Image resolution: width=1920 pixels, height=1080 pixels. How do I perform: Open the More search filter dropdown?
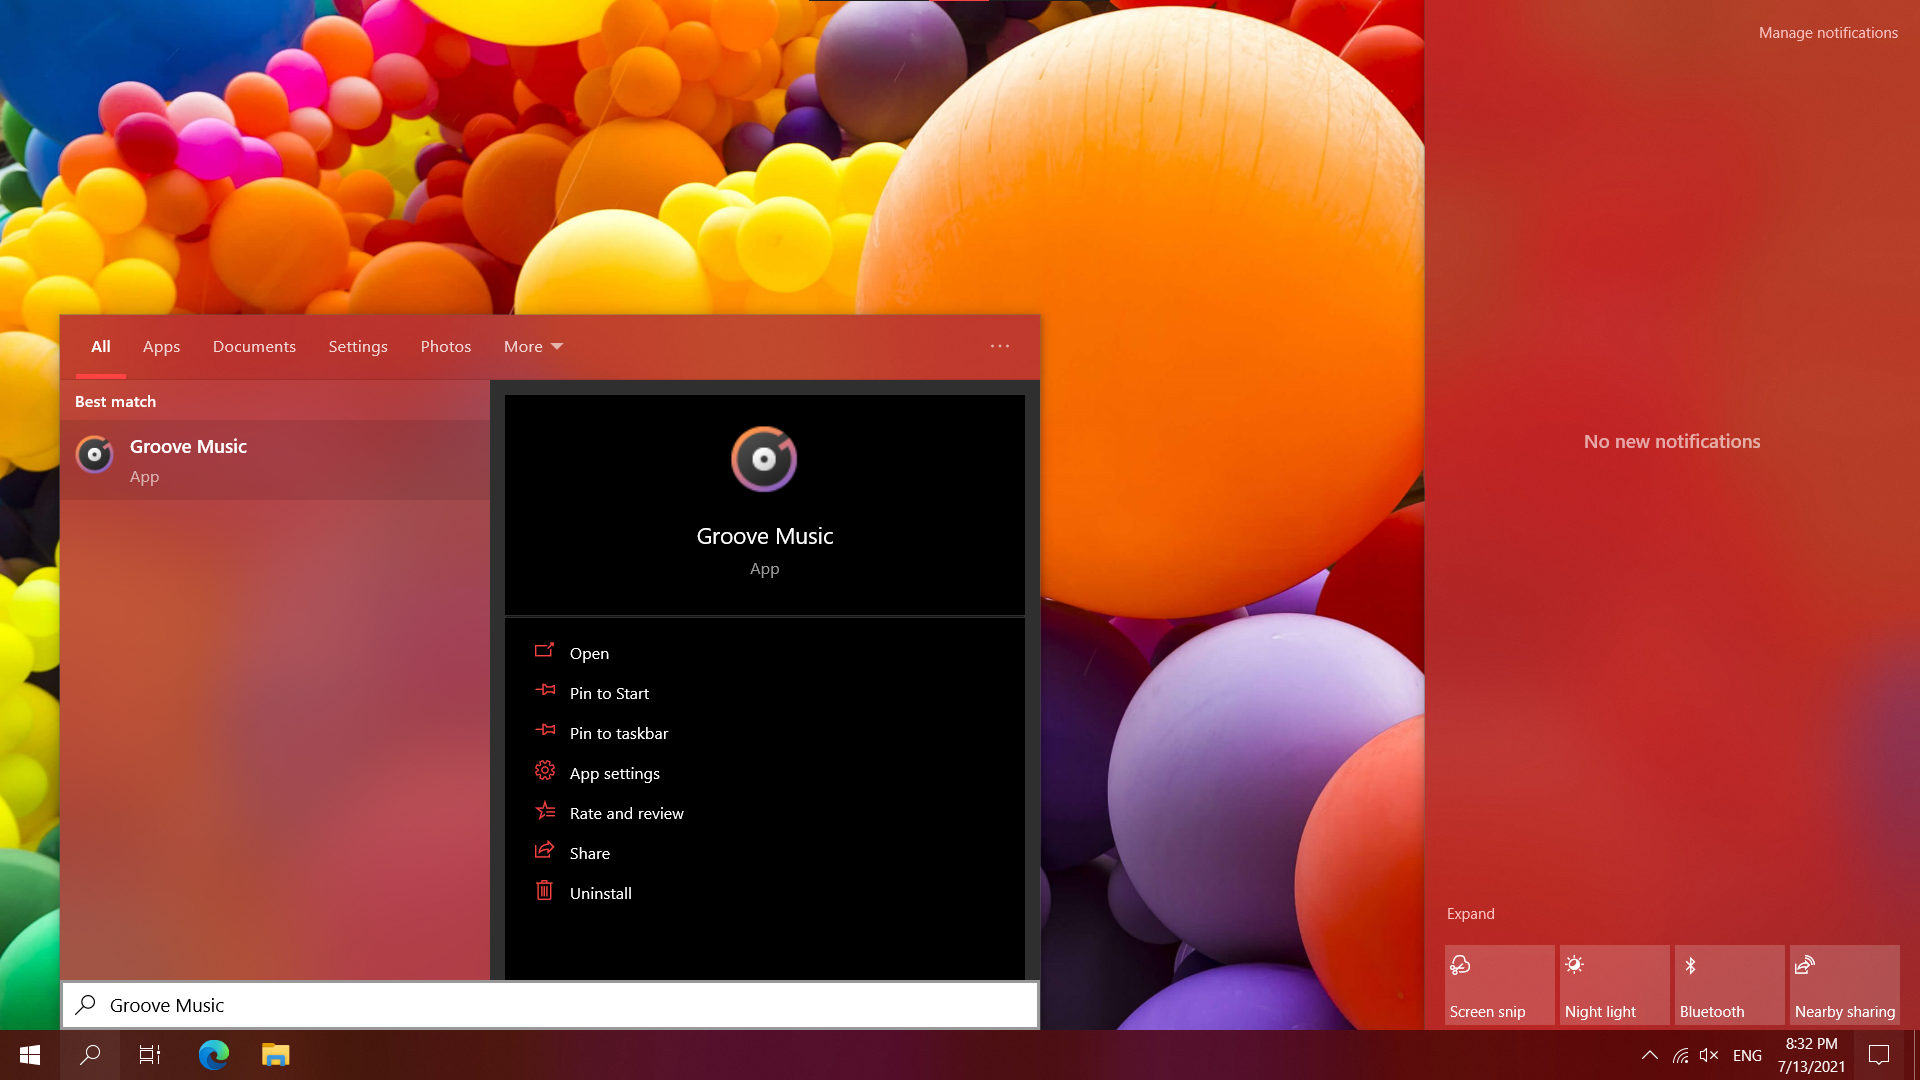(531, 346)
